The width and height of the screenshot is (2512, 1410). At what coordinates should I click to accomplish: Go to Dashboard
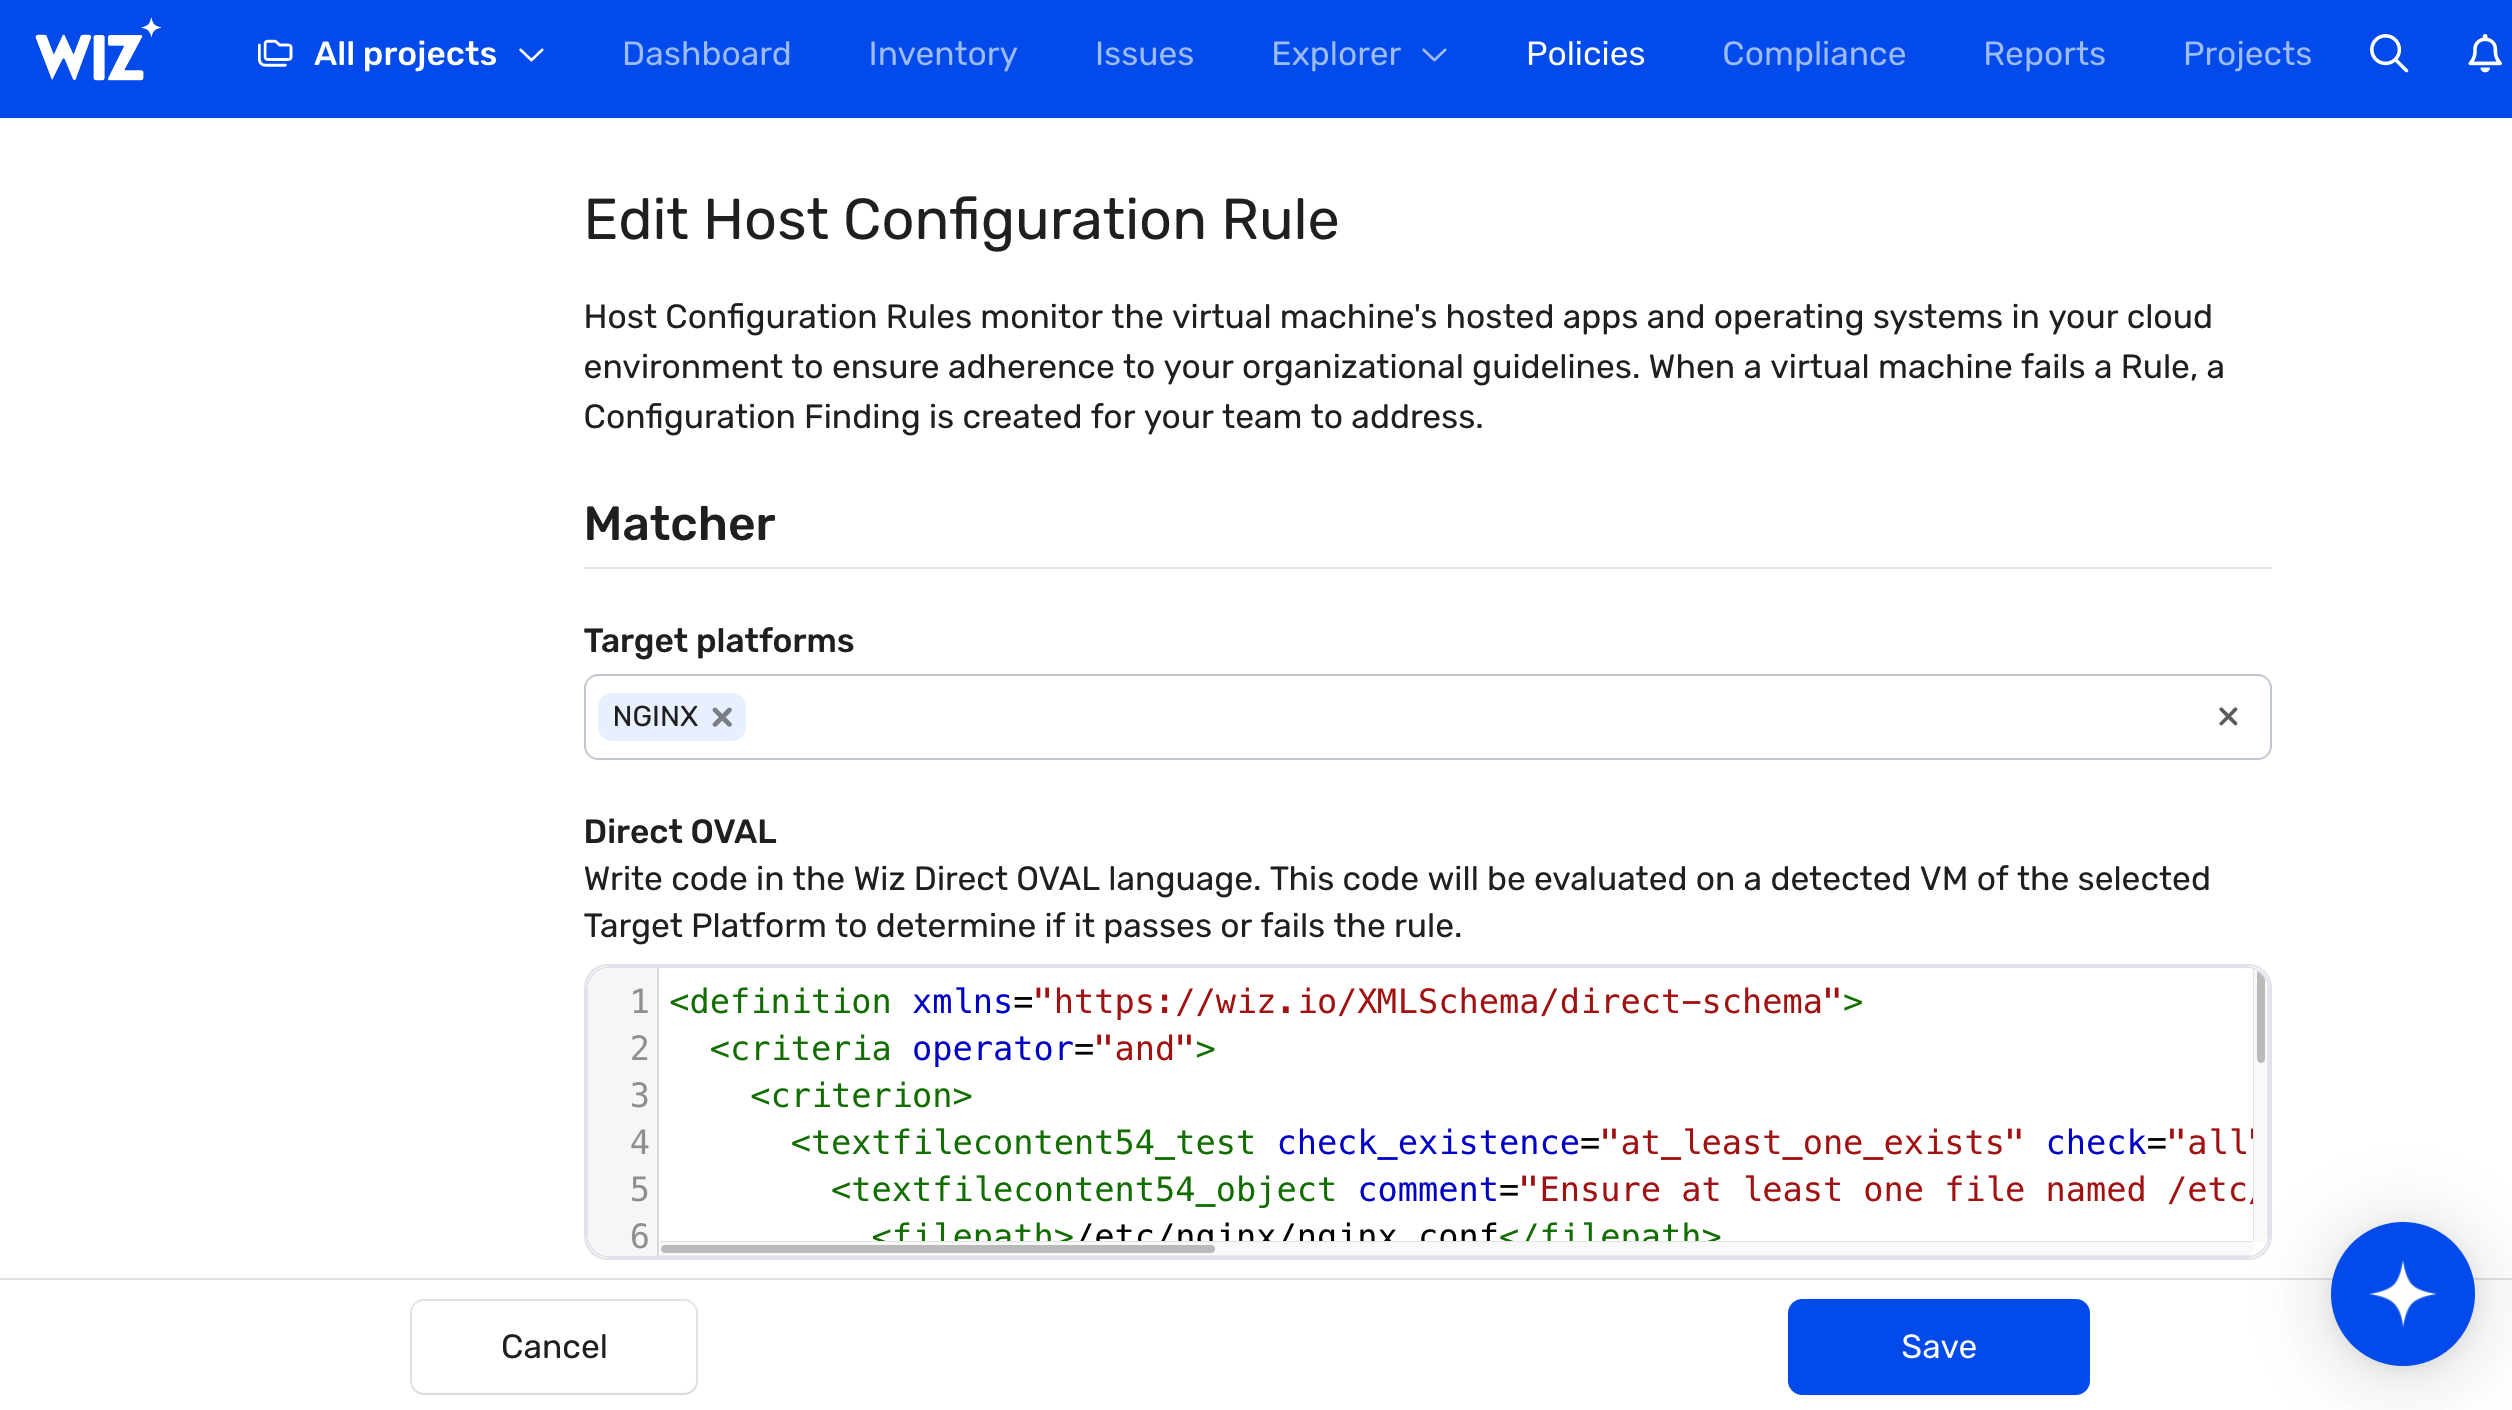(706, 53)
